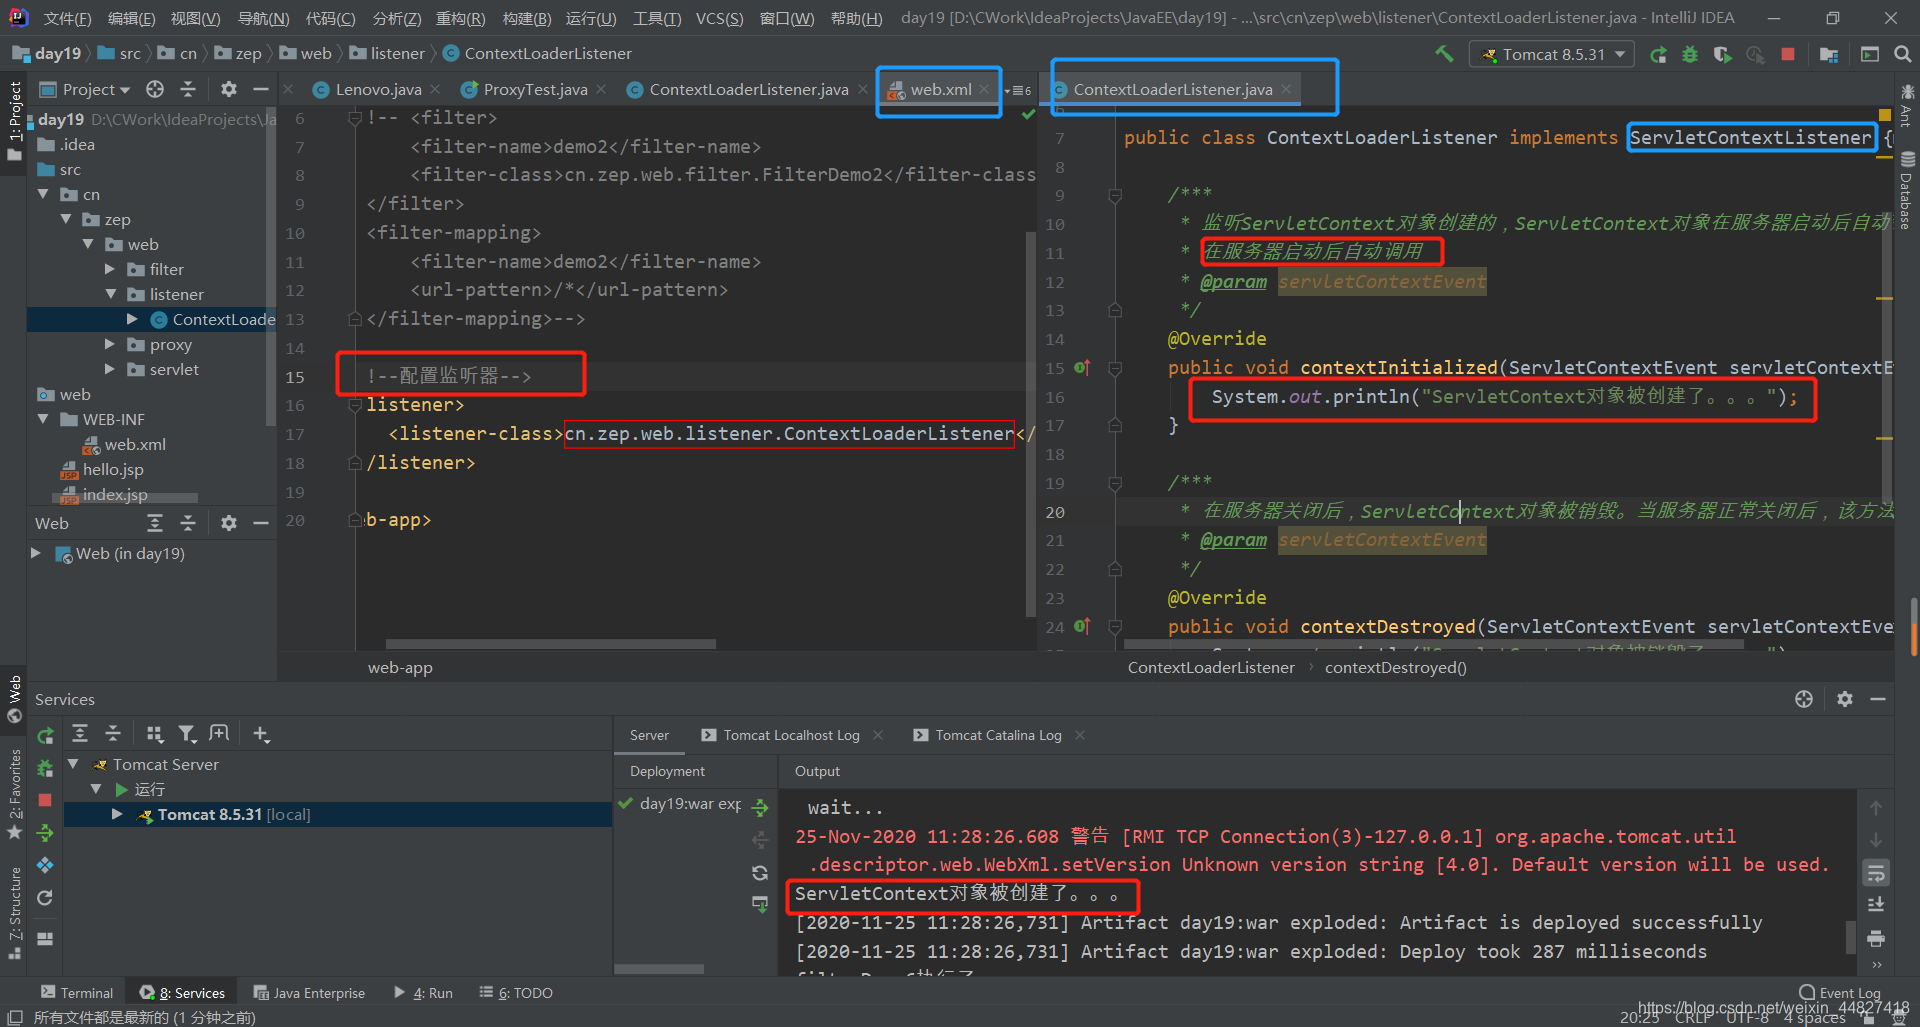Image resolution: width=1920 pixels, height=1027 pixels.
Task: Toggle the 7: Structure tool window
Action: 14,912
